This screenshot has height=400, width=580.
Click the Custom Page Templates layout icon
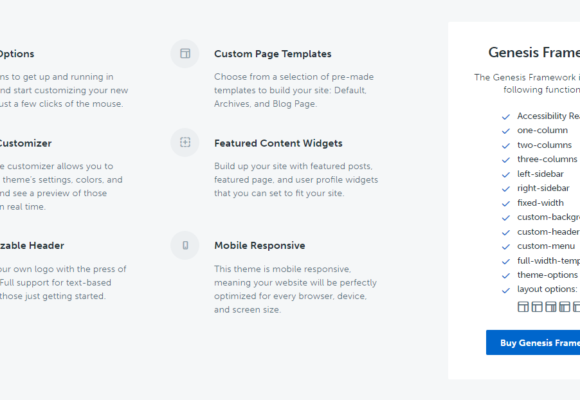tap(185, 54)
